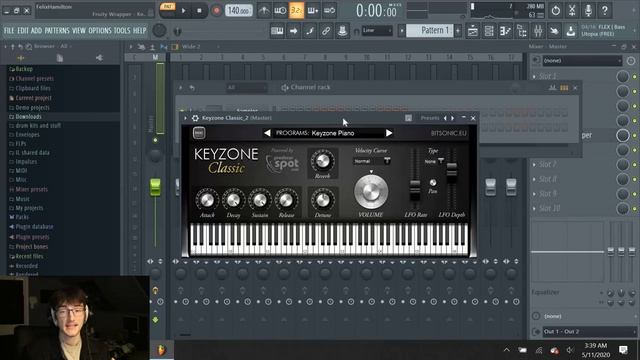Viewport: 640px width, 360px height.
Task: Start playback with the play button
Action: click(x=184, y=11)
